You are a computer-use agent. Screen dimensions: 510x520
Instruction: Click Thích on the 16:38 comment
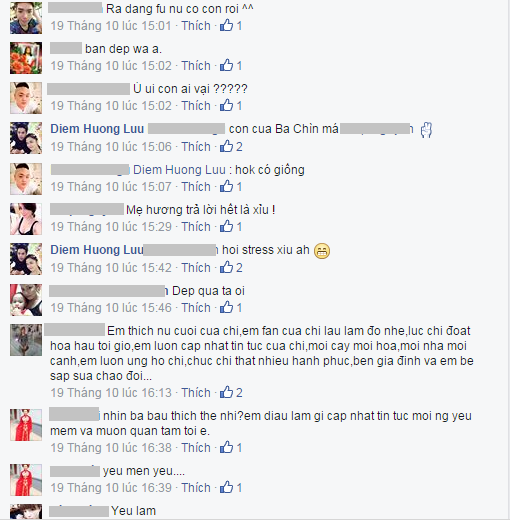[x=196, y=447]
